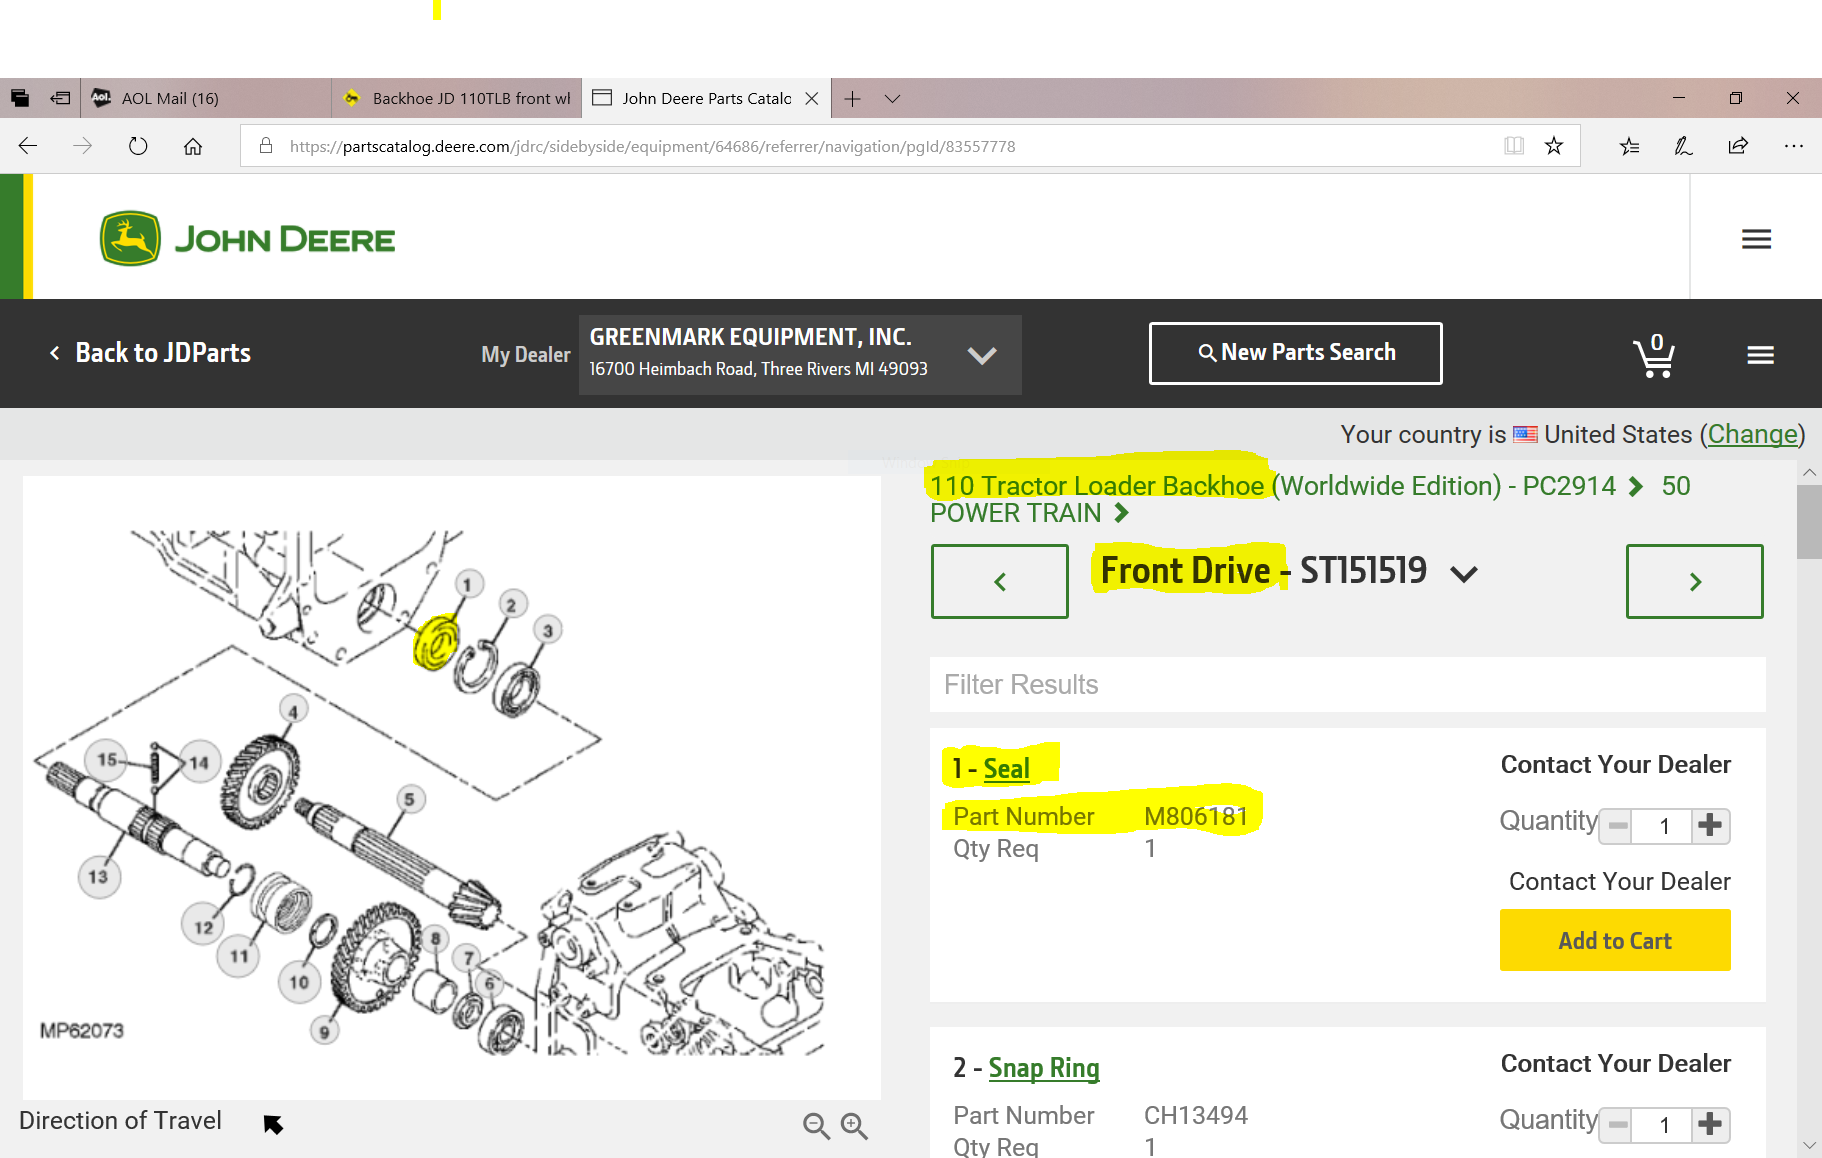Open the Snap Ring part link
The width and height of the screenshot is (1822, 1158).
(1044, 1068)
